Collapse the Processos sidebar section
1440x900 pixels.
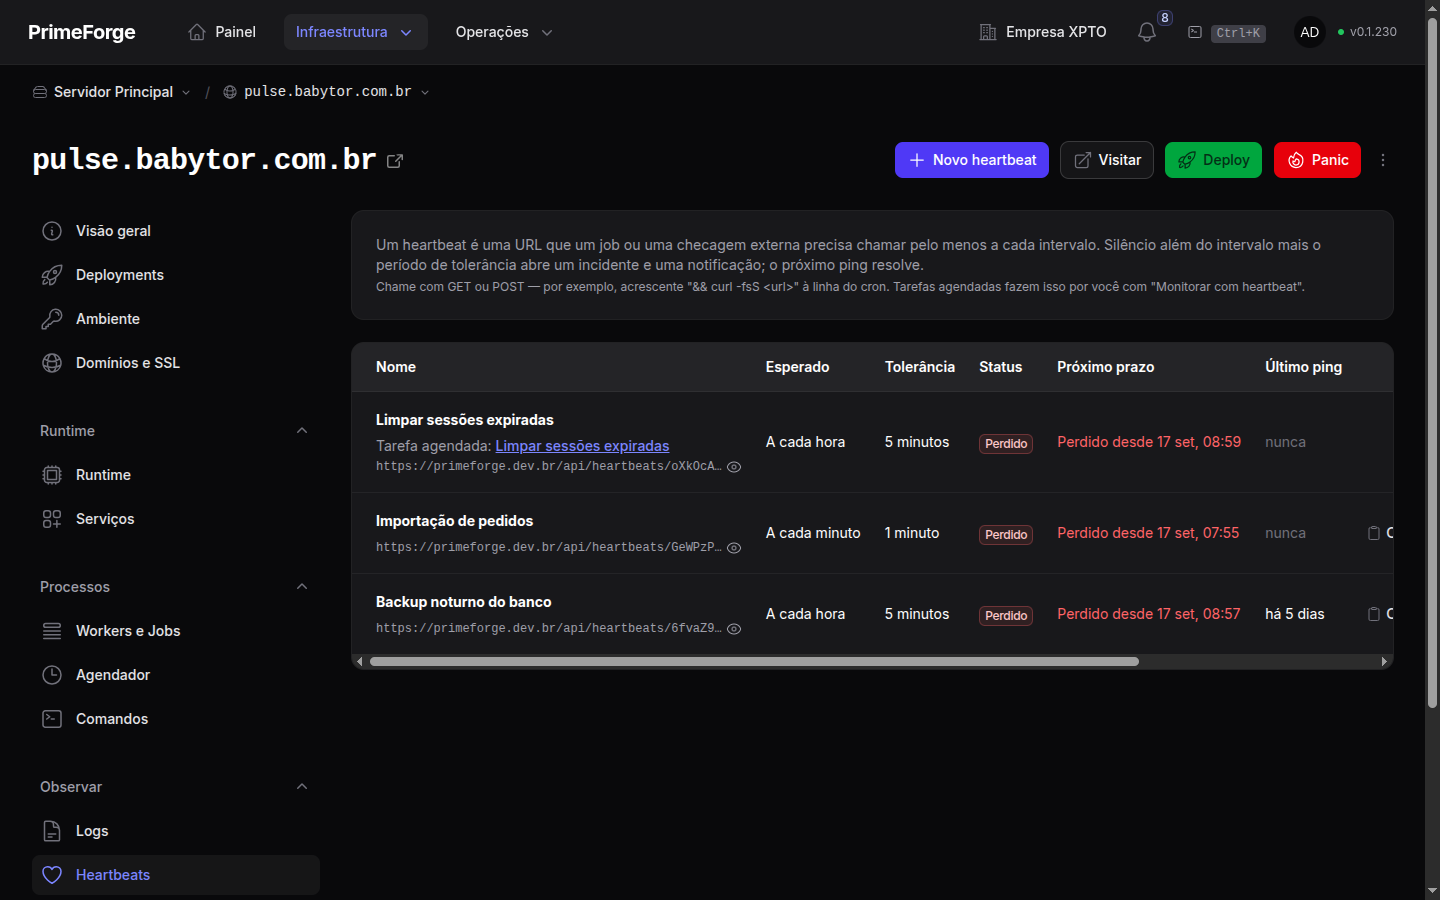point(302,587)
